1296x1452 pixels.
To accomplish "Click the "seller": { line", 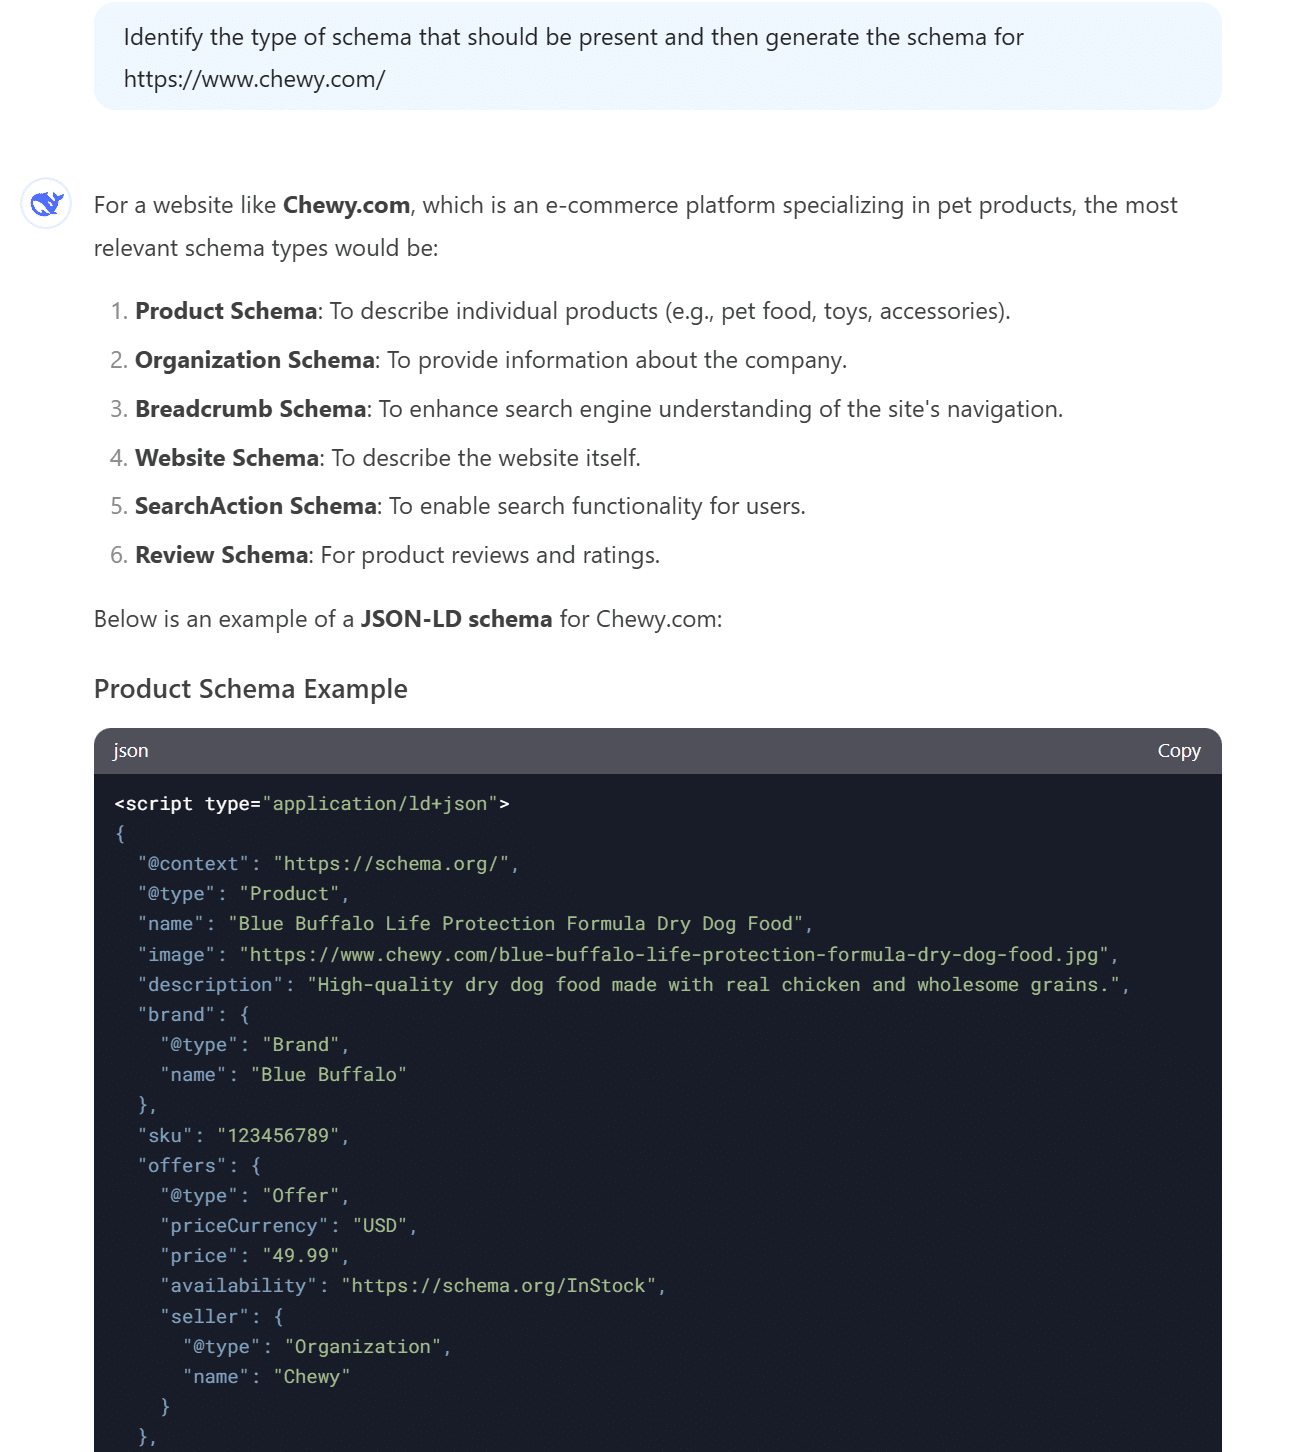I will pos(222,1317).
